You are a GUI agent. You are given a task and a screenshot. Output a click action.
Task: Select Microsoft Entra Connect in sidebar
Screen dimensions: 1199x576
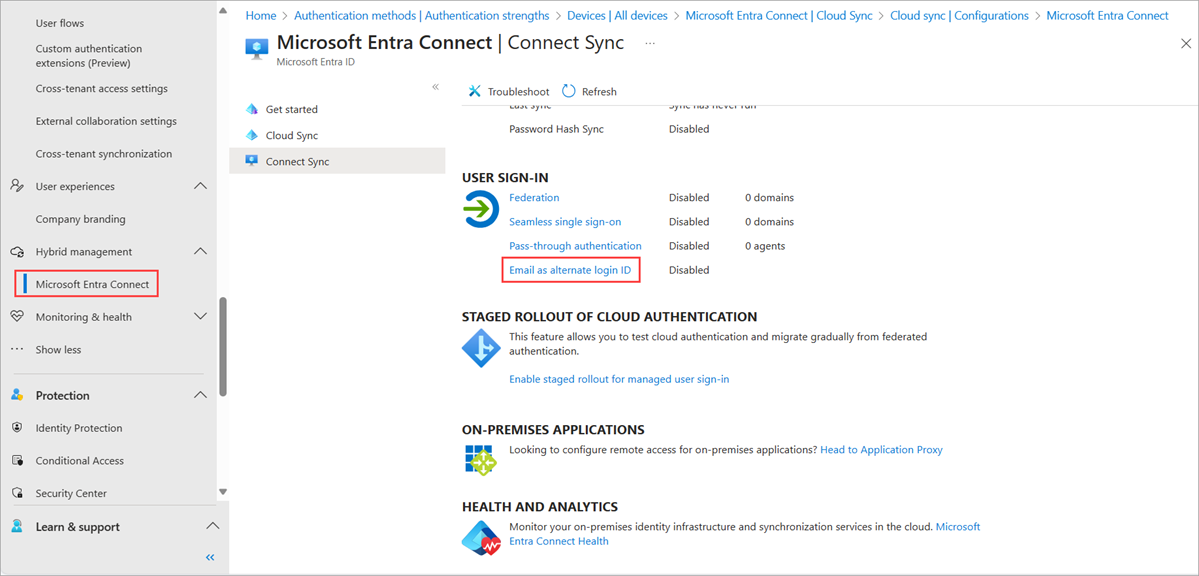click(93, 284)
